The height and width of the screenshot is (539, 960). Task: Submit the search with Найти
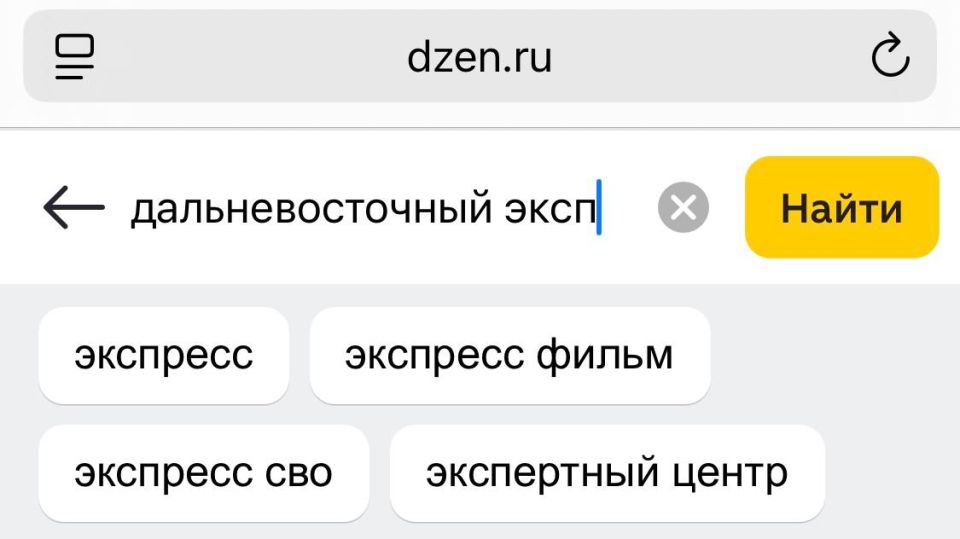(841, 208)
